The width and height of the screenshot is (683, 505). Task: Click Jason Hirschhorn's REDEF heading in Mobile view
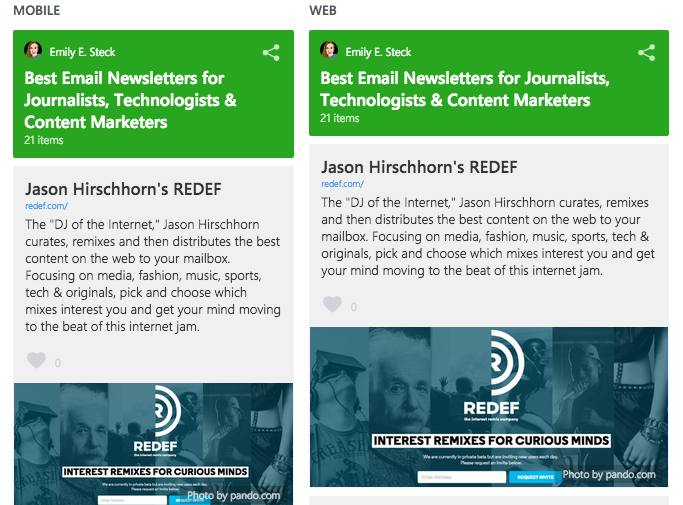(123, 189)
